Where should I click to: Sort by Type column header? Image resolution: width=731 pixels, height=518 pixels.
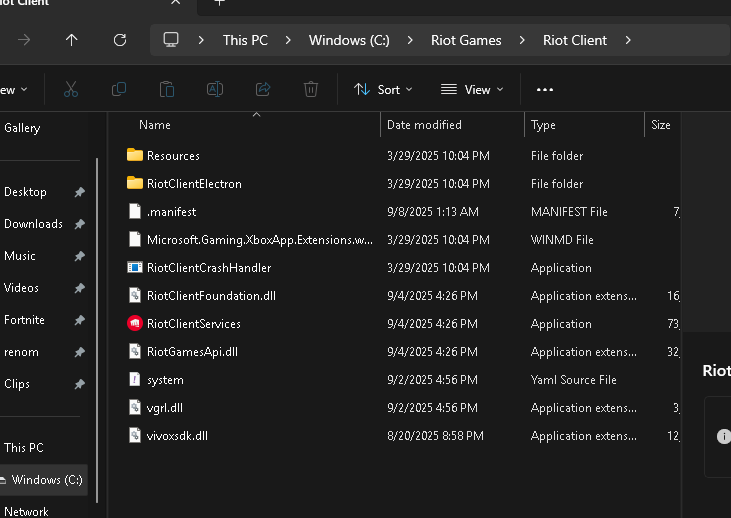(543, 125)
